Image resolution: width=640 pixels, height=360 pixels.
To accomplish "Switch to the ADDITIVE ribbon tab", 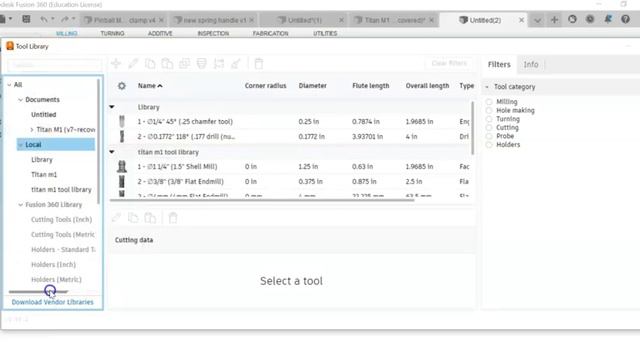I will (160, 33).
